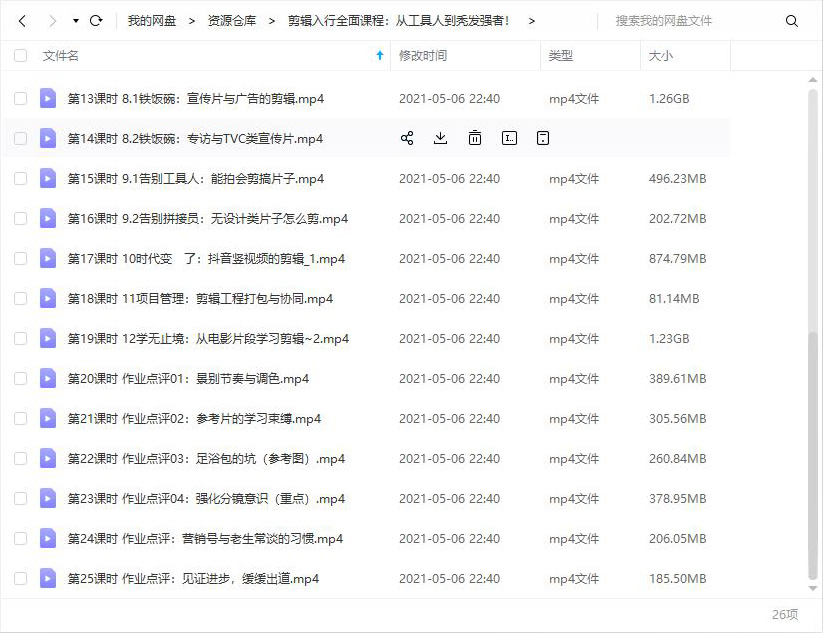Click the 26项 item count

785,614
